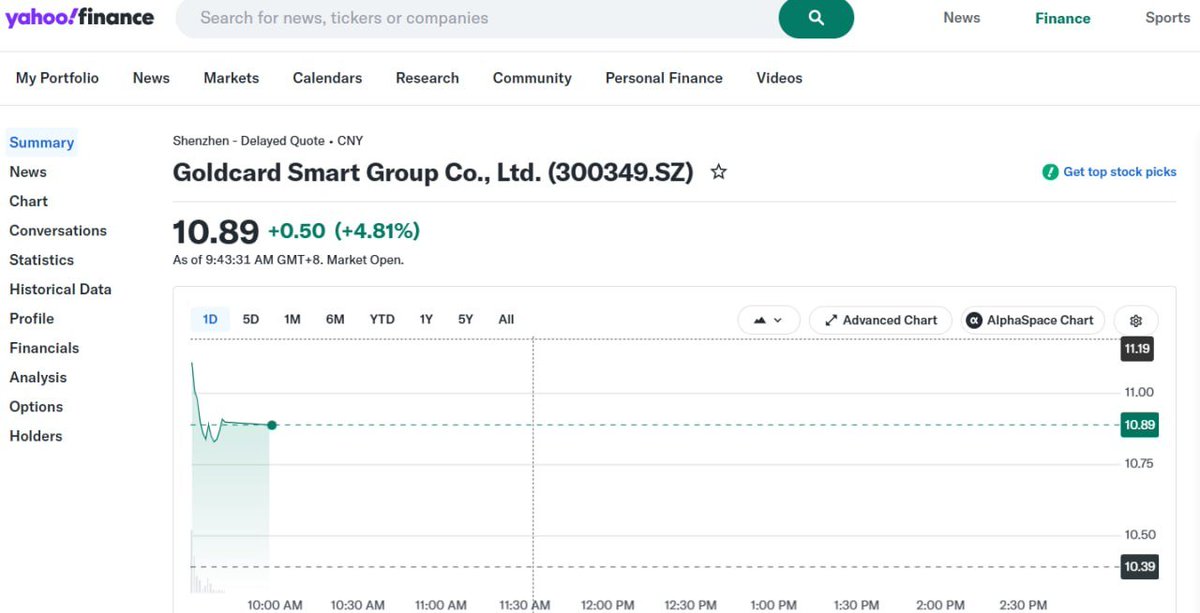Open My Portfolio in navigation bar
The width and height of the screenshot is (1200, 613).
point(57,78)
